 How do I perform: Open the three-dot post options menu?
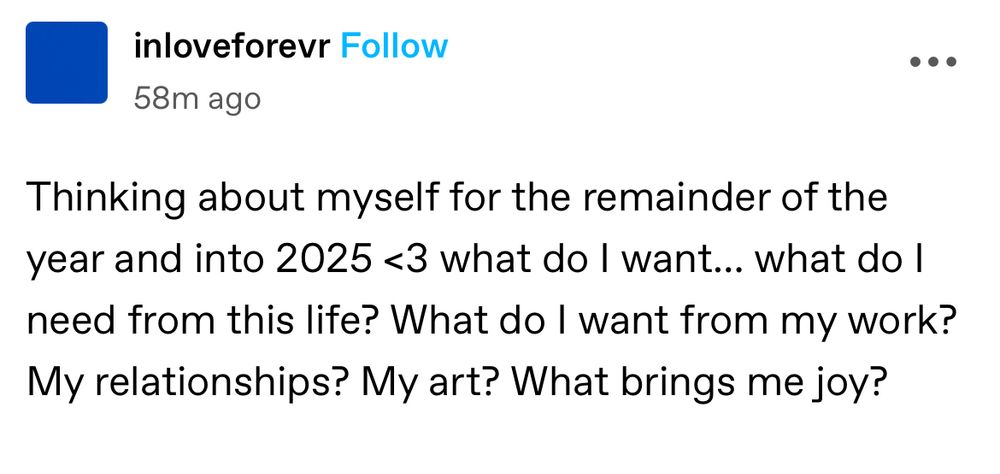coord(934,62)
